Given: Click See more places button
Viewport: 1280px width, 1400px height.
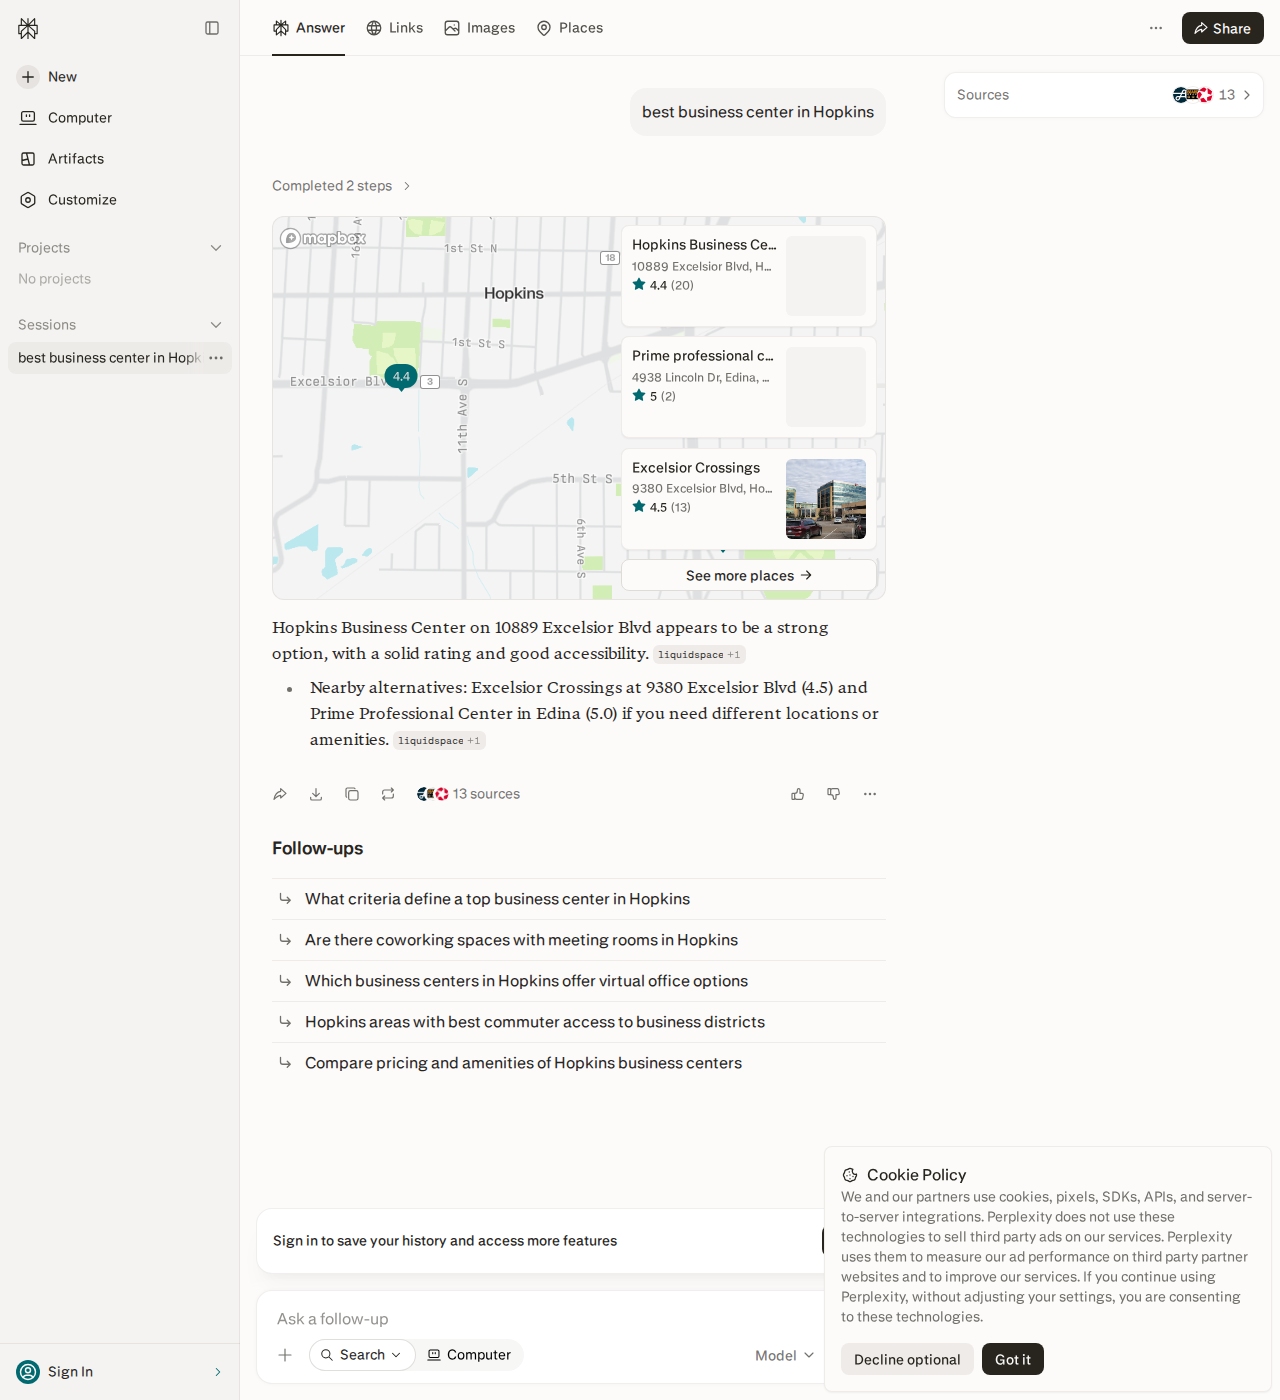Looking at the screenshot, I should [x=749, y=575].
